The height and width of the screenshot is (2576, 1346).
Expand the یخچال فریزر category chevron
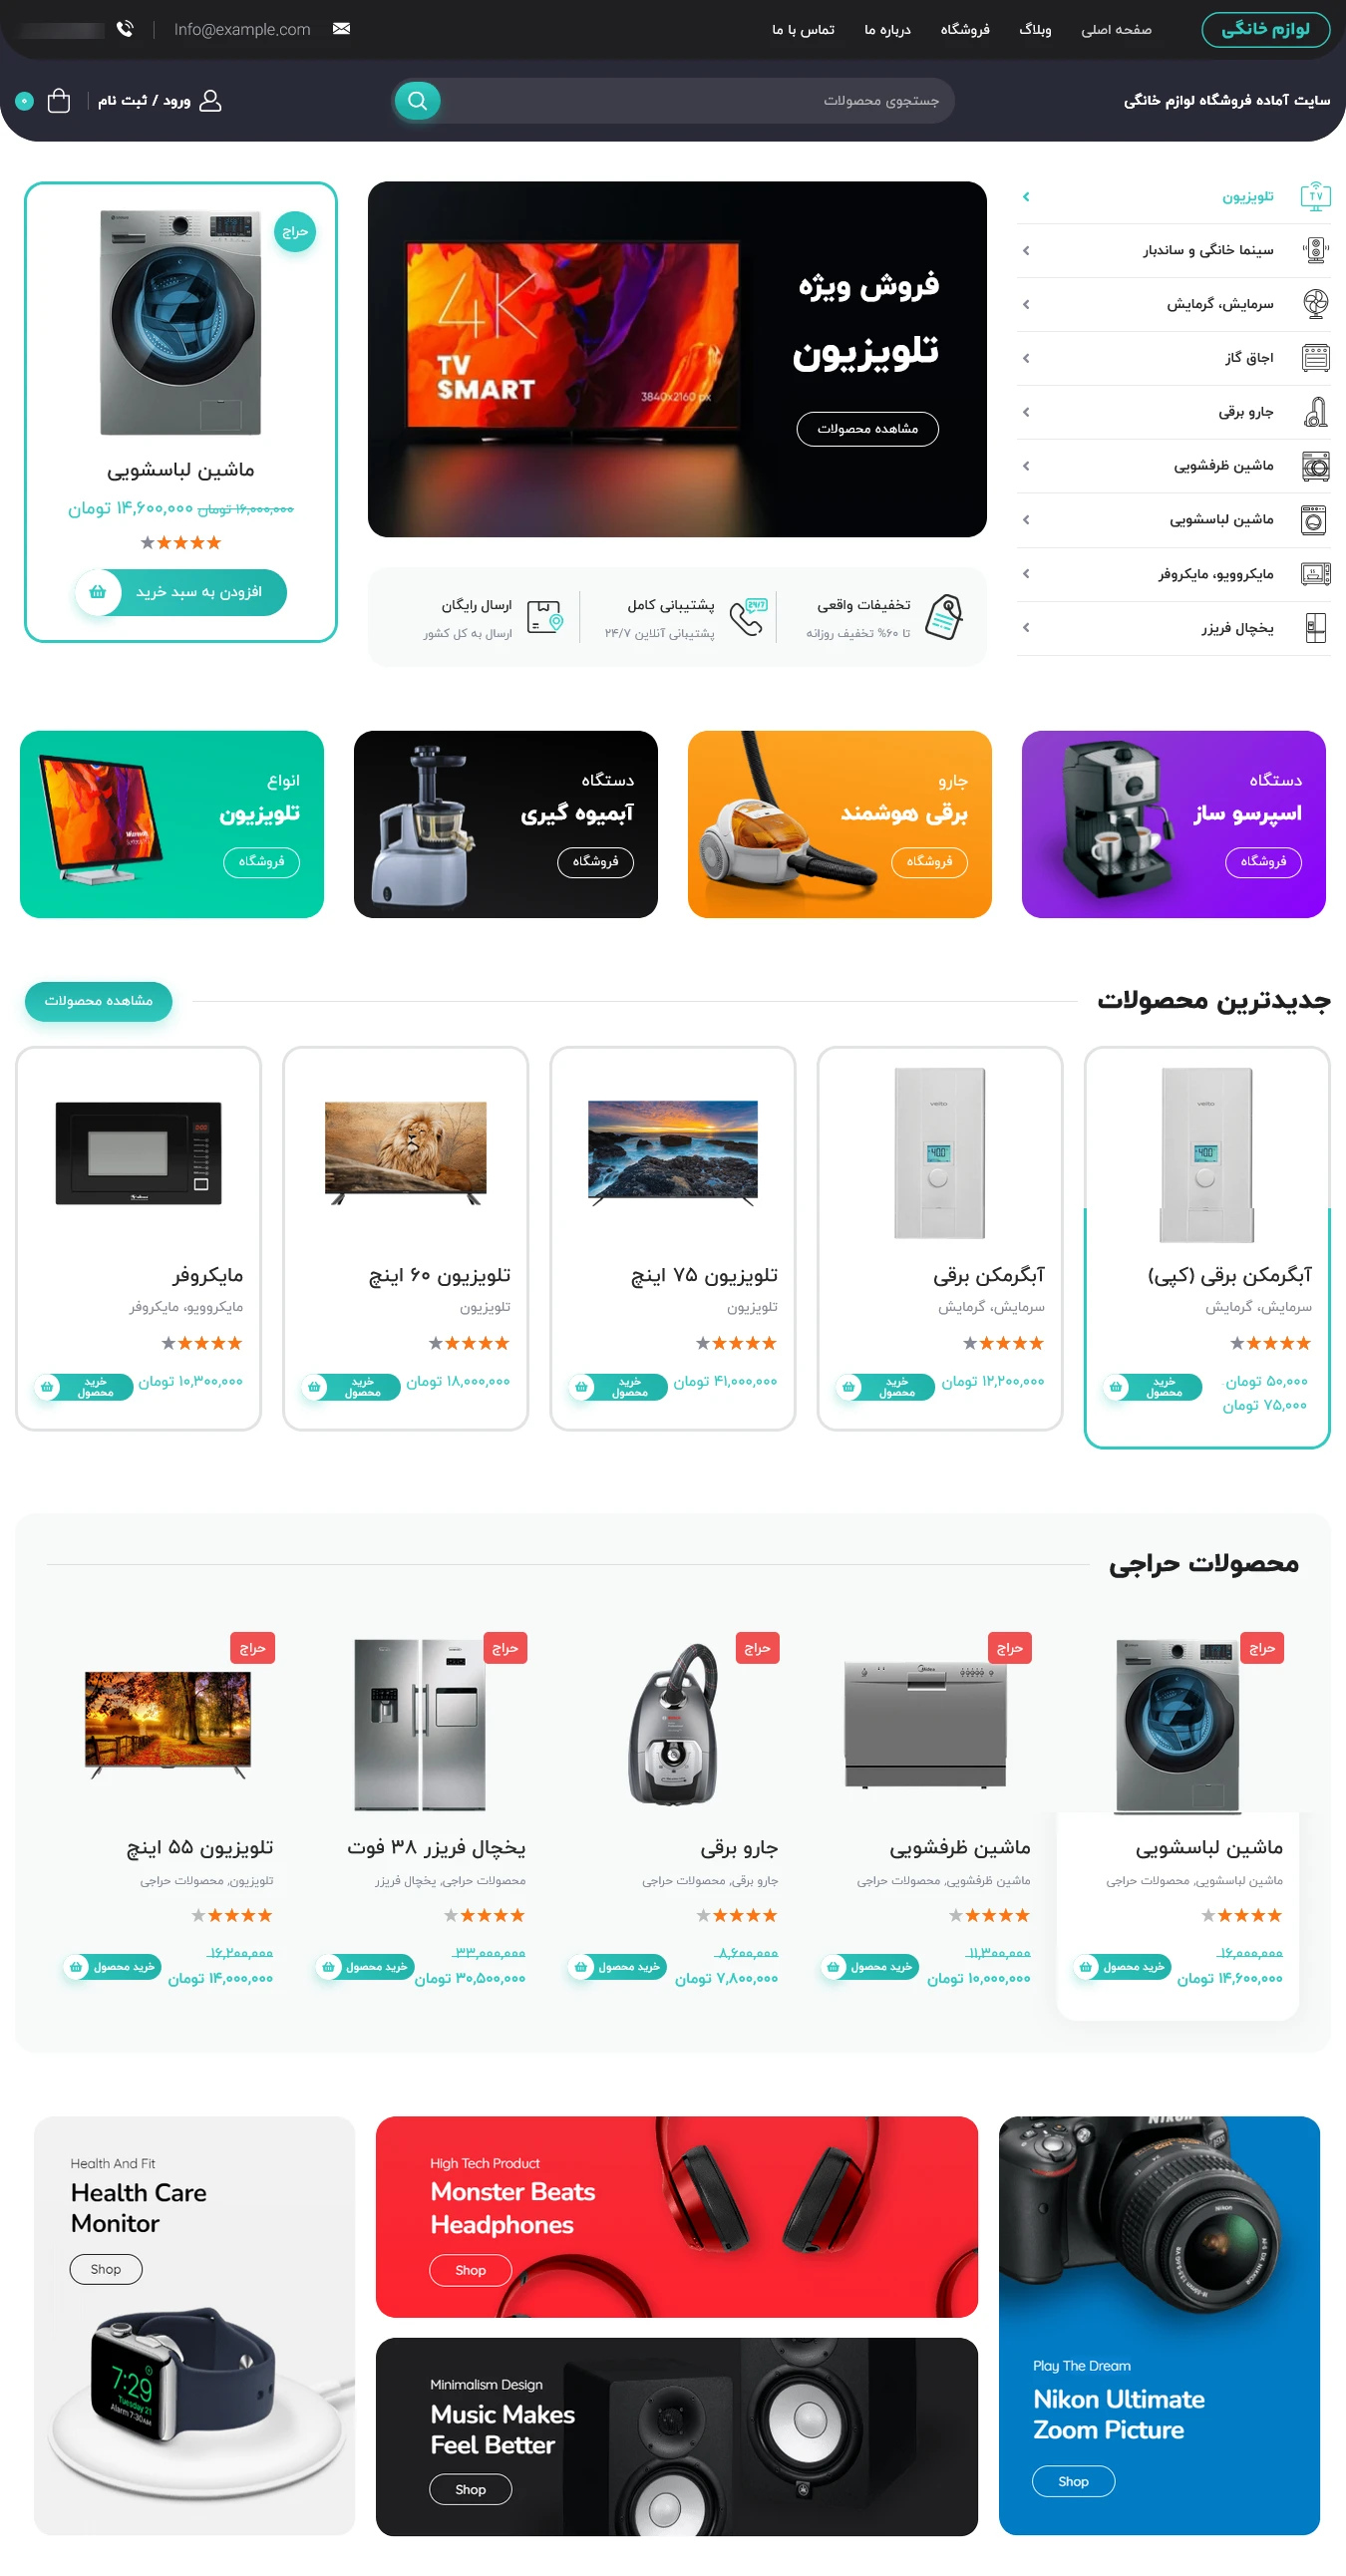[x=1026, y=628]
